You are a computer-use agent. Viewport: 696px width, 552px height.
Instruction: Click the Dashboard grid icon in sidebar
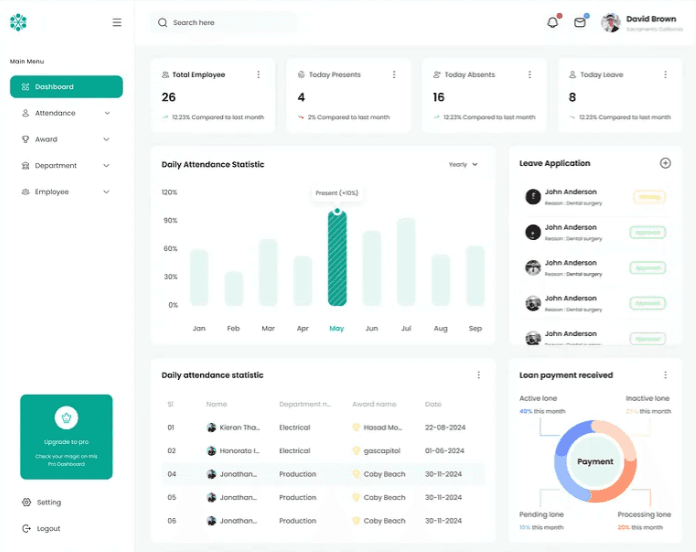point(25,87)
